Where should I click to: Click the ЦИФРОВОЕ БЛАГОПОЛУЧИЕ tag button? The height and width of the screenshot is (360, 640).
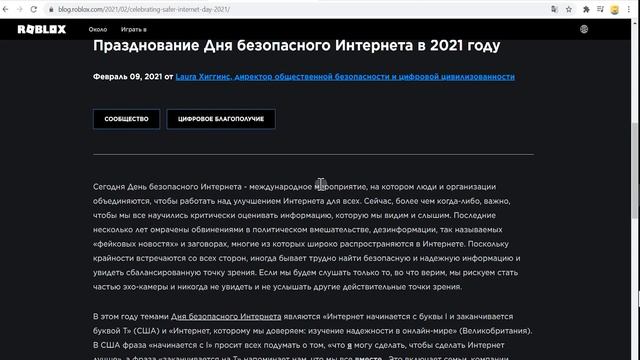point(221,119)
